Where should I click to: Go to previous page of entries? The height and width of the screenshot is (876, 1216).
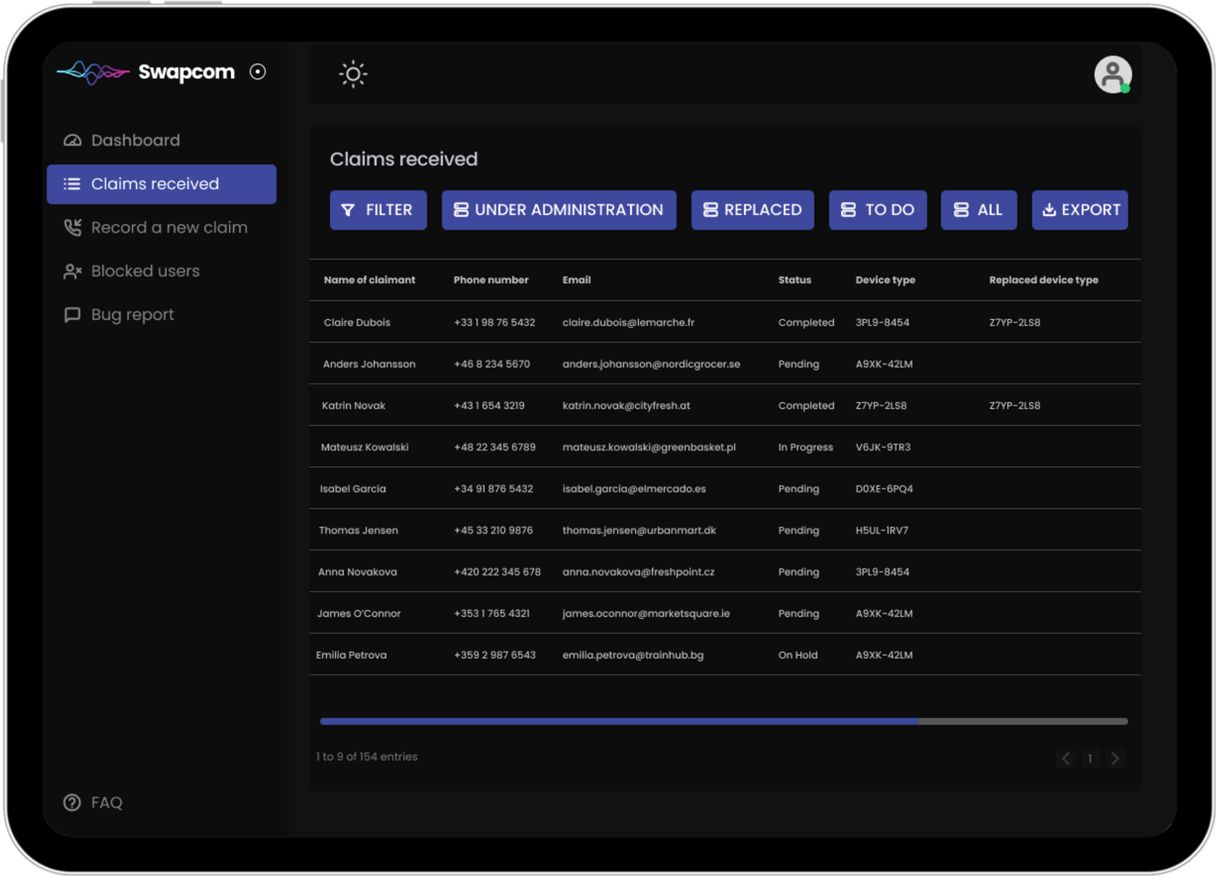(1065, 759)
